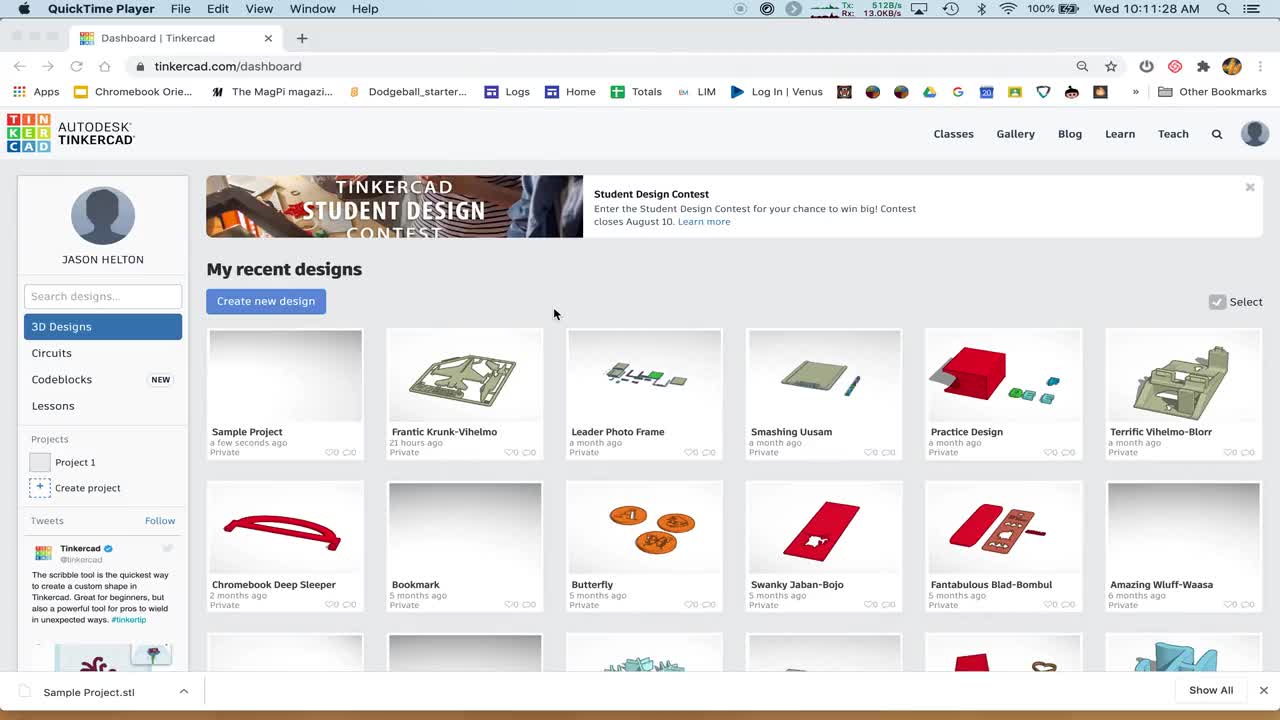Click the Tinkercad logo
Image resolution: width=1280 pixels, height=720 pixels.
pyautogui.click(x=69, y=133)
